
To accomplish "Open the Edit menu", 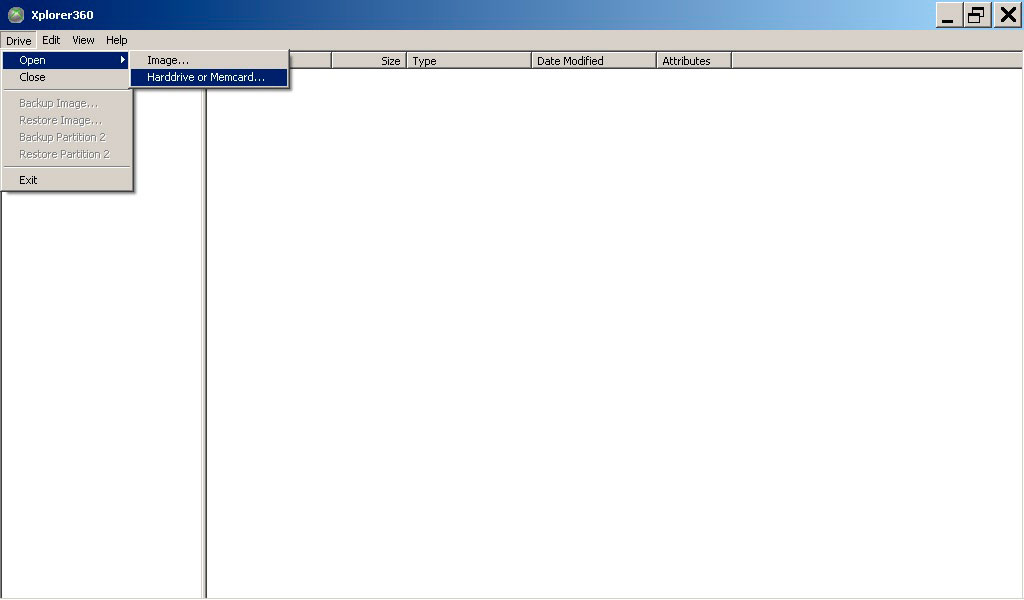I will (51, 40).
